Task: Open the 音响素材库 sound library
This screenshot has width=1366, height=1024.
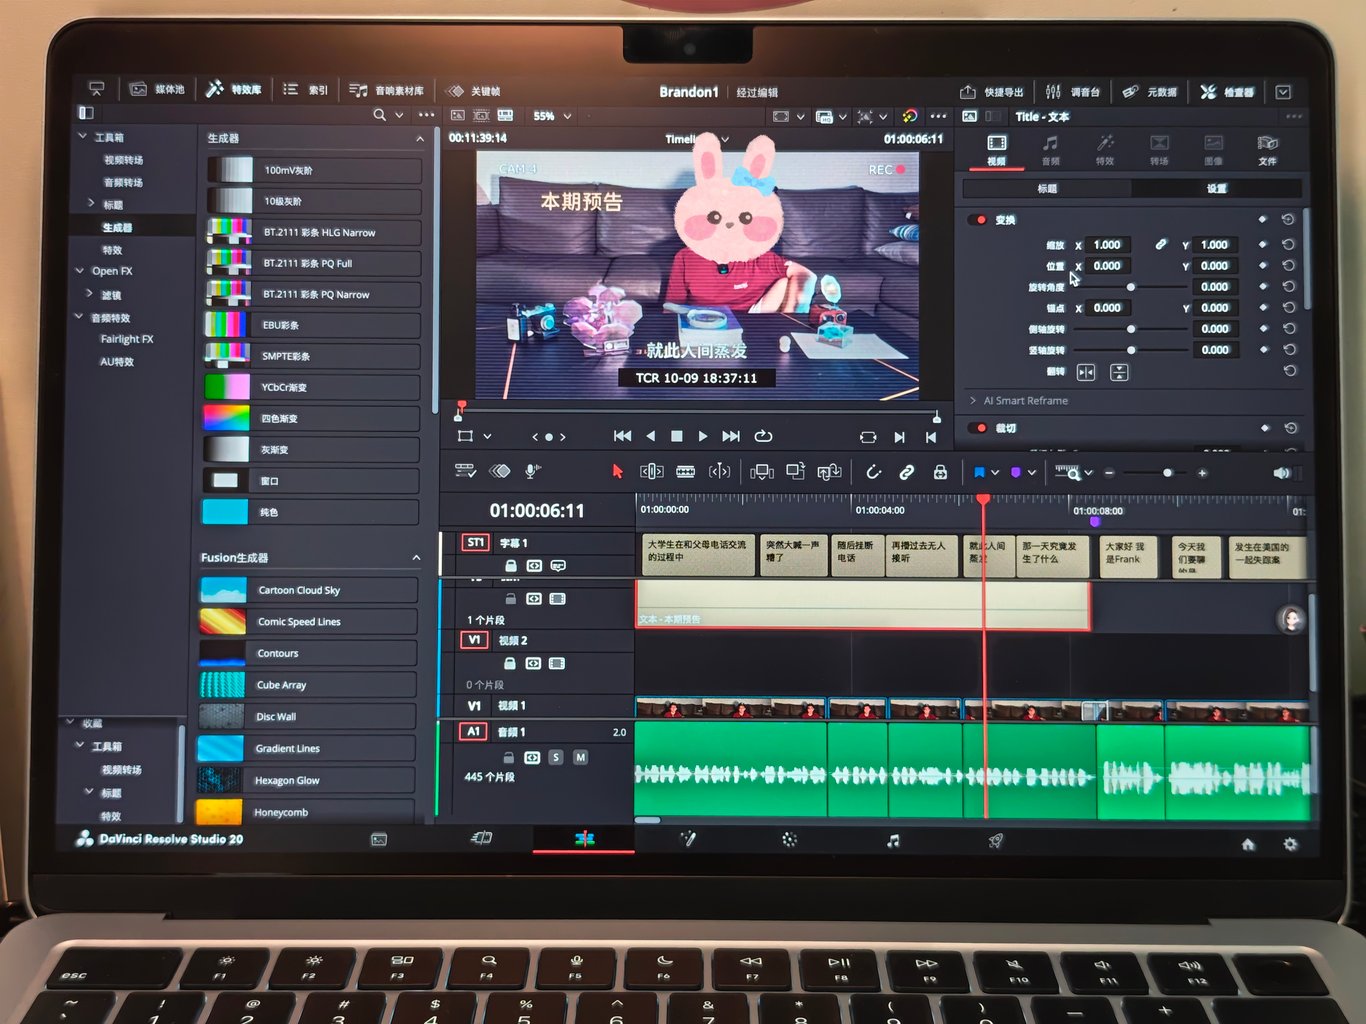Action: pyautogui.click(x=386, y=91)
